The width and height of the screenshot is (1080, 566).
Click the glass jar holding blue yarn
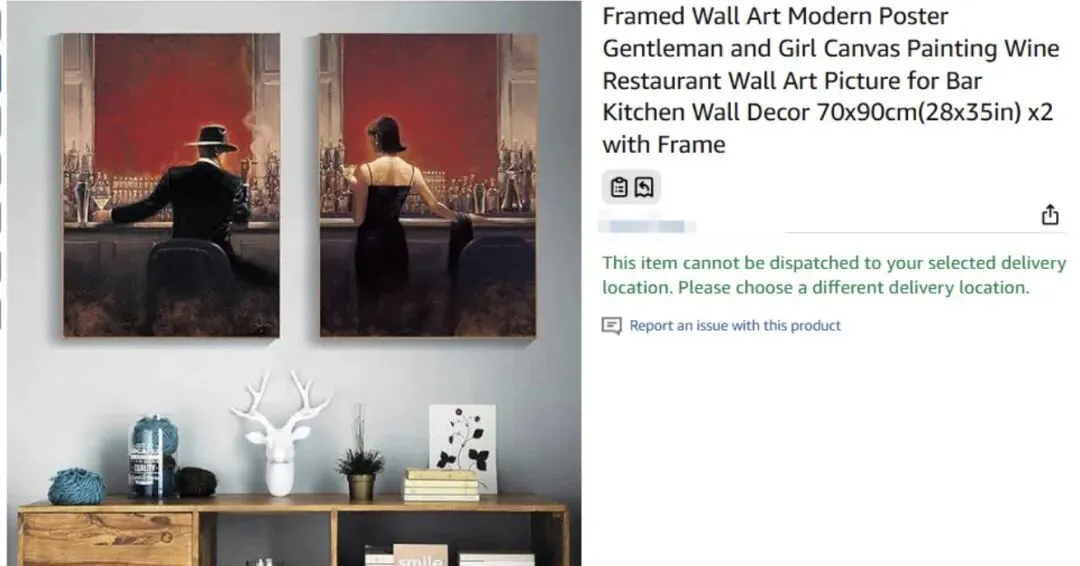click(x=154, y=457)
